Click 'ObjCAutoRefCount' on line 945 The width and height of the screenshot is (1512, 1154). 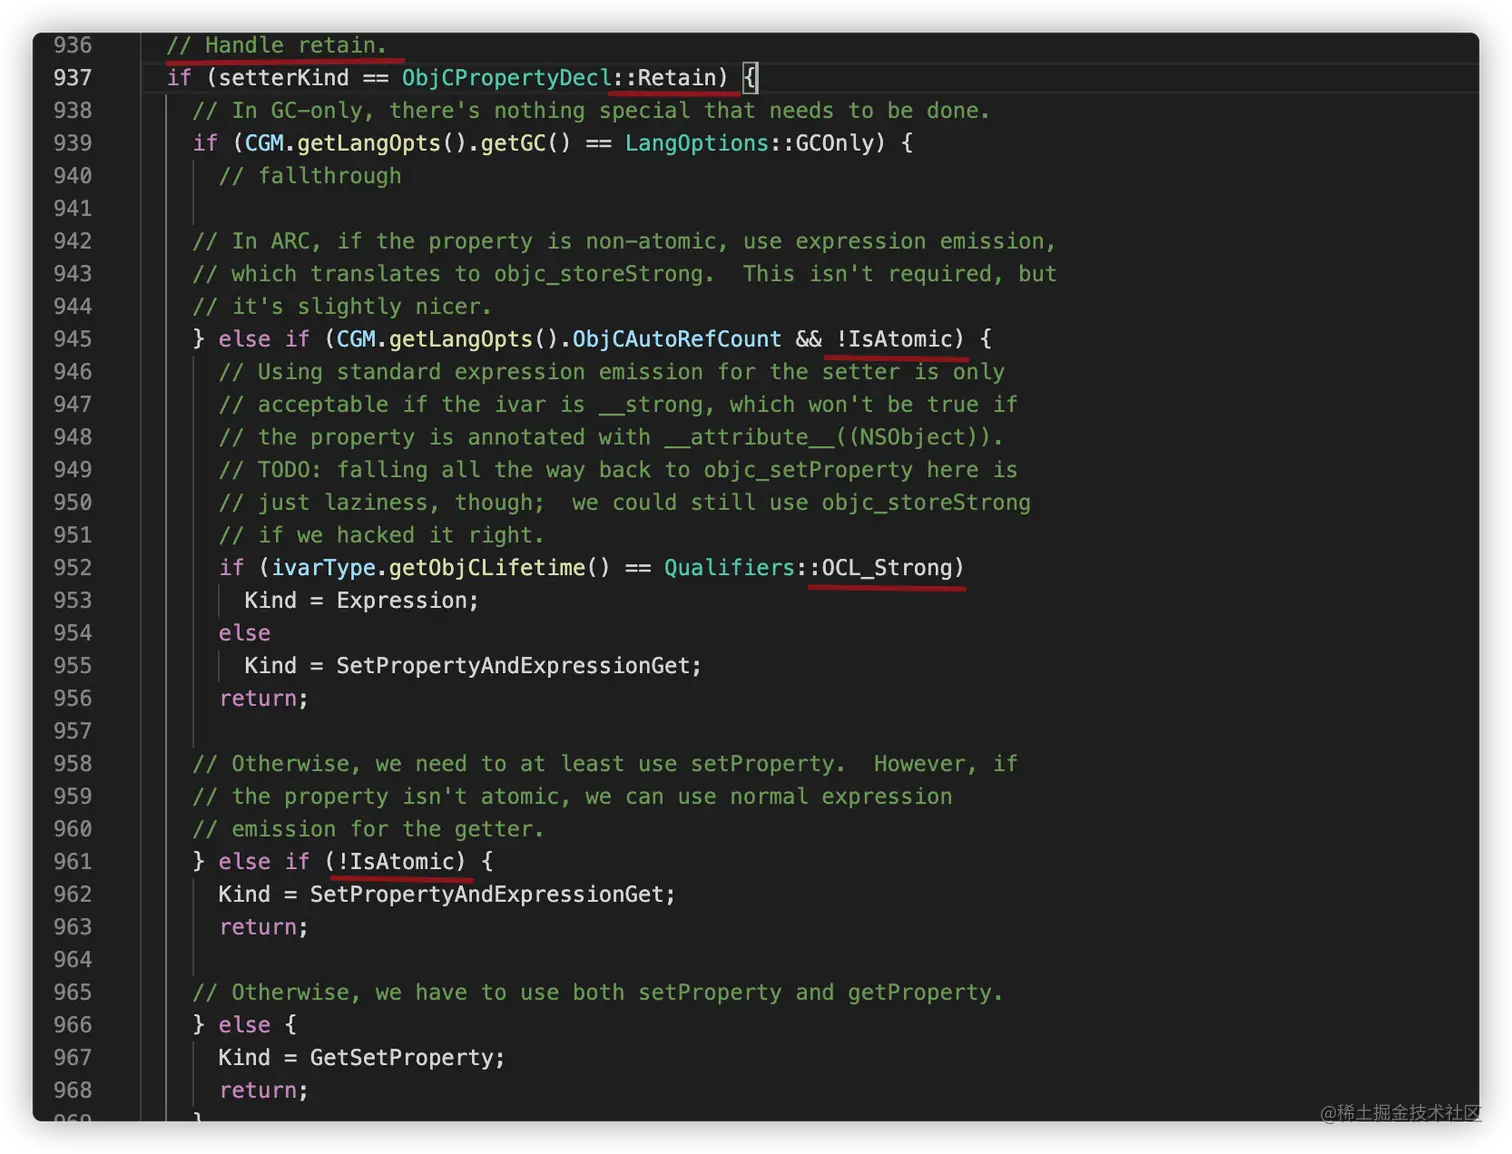coord(677,339)
